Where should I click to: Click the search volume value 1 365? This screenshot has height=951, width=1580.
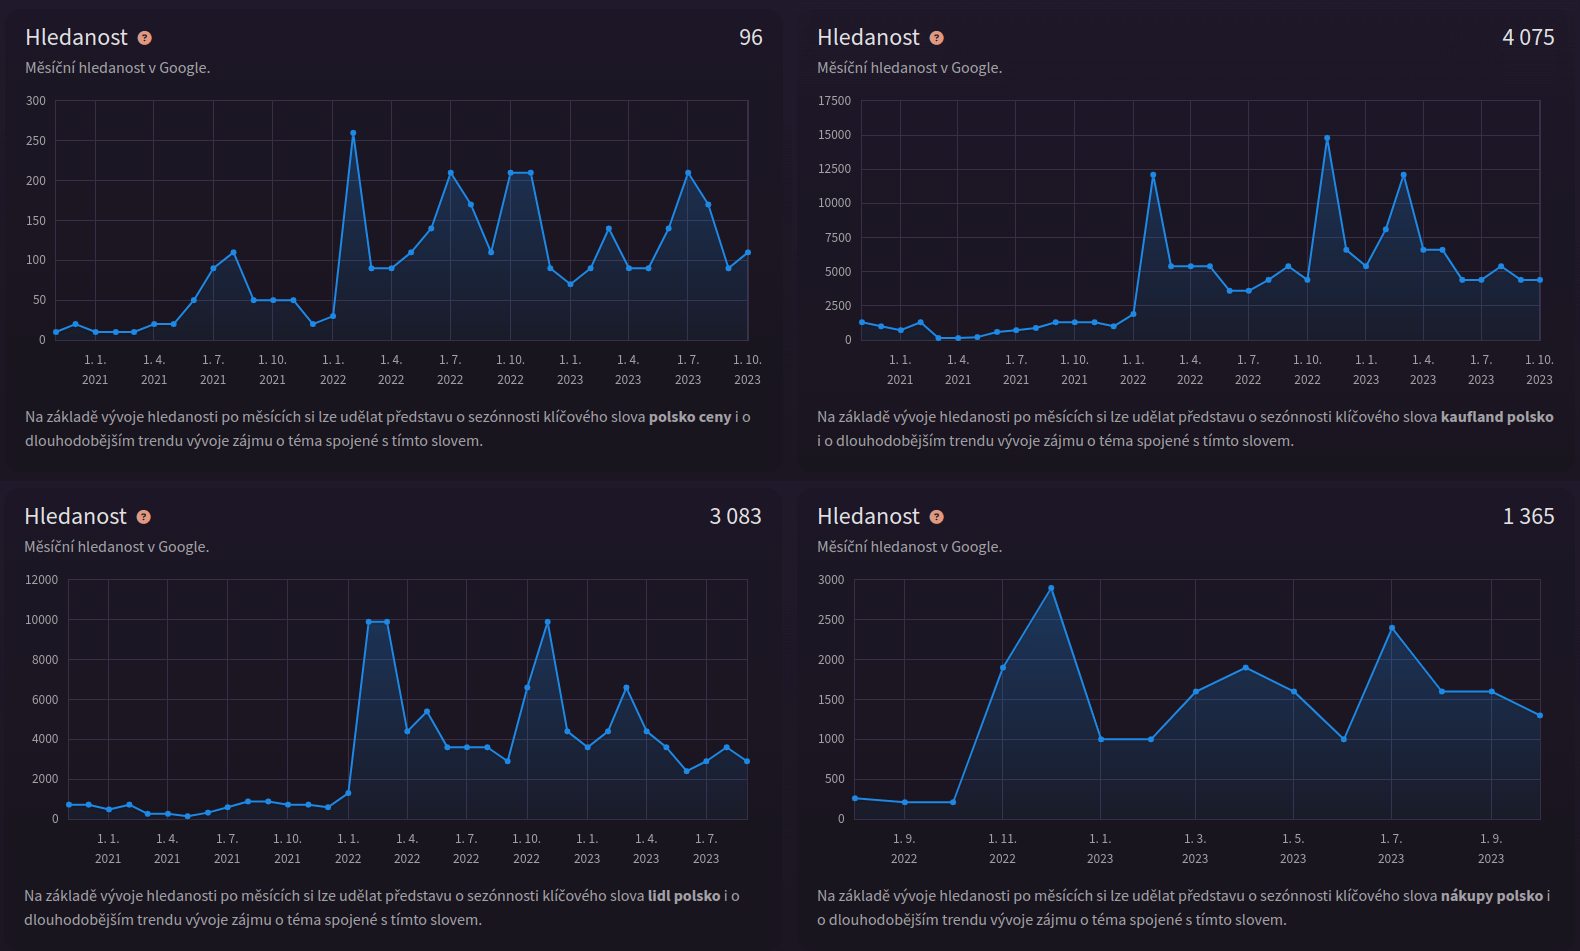1528,516
